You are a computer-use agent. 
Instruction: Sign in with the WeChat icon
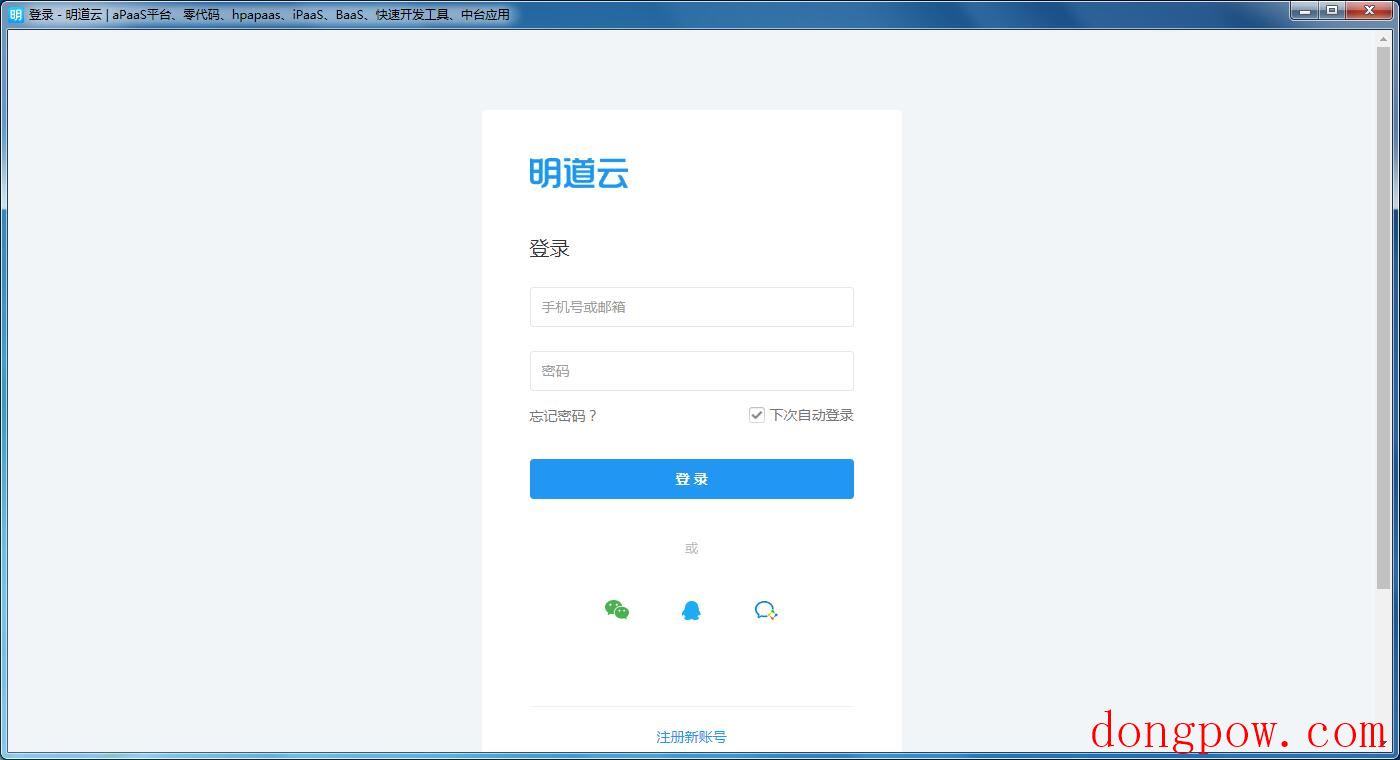tap(617, 610)
